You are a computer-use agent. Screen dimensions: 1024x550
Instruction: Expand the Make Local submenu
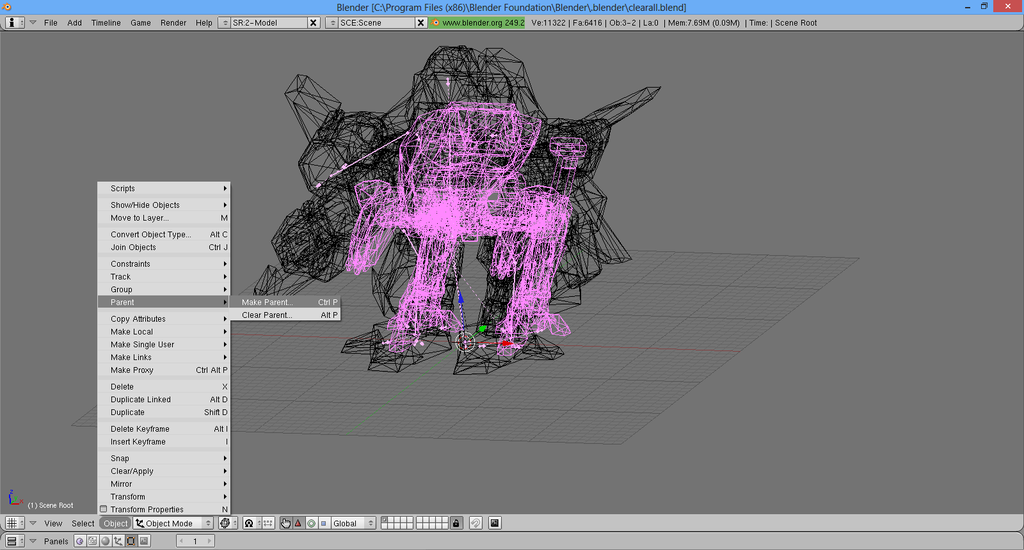click(163, 331)
